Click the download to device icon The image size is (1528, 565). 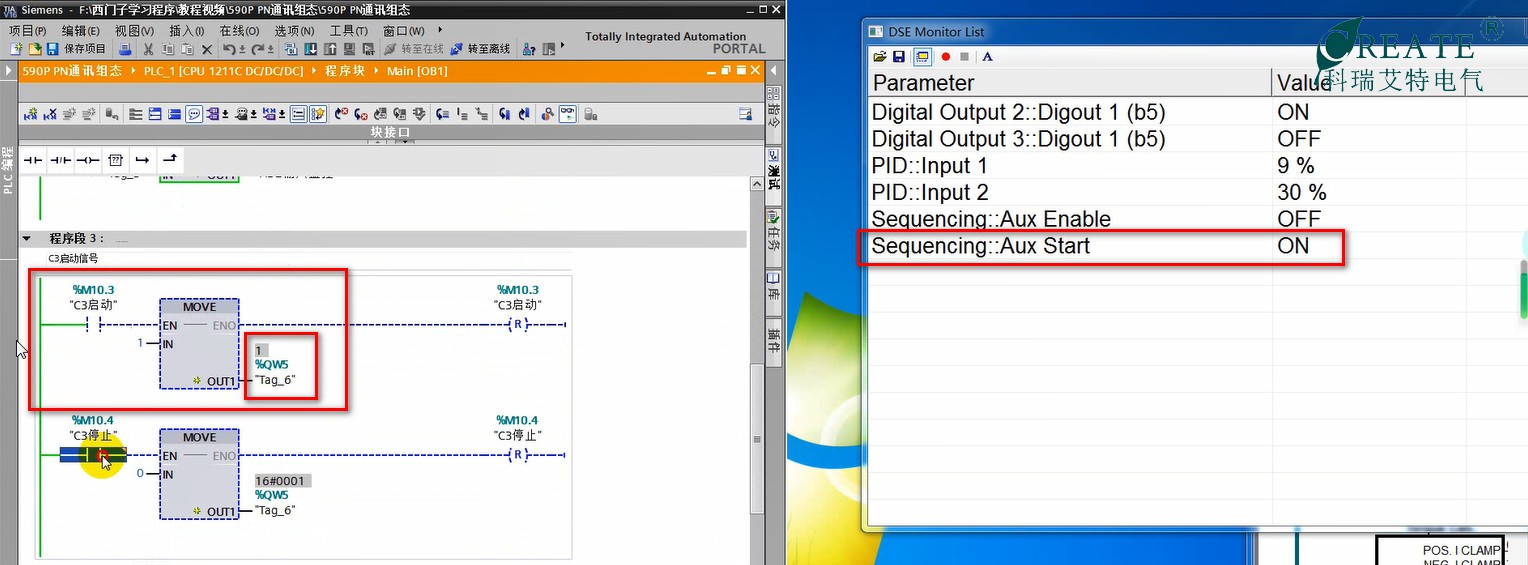311,49
